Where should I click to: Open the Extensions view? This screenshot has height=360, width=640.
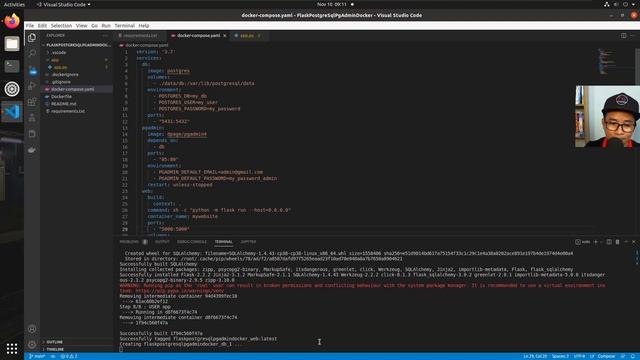pyautogui.click(x=32, y=102)
